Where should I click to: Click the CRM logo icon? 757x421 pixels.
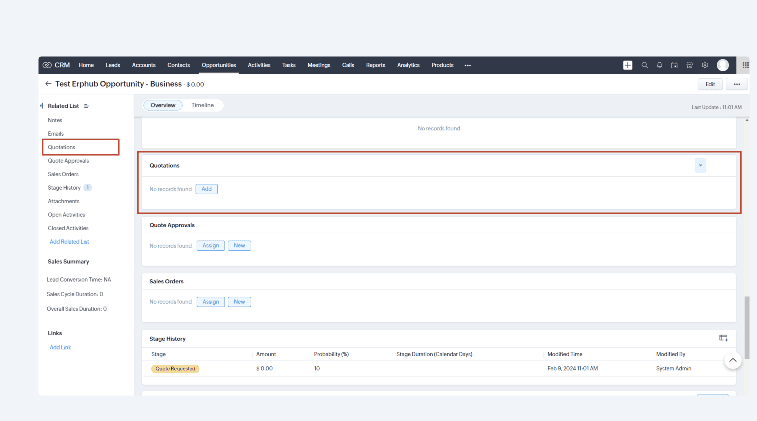47,65
